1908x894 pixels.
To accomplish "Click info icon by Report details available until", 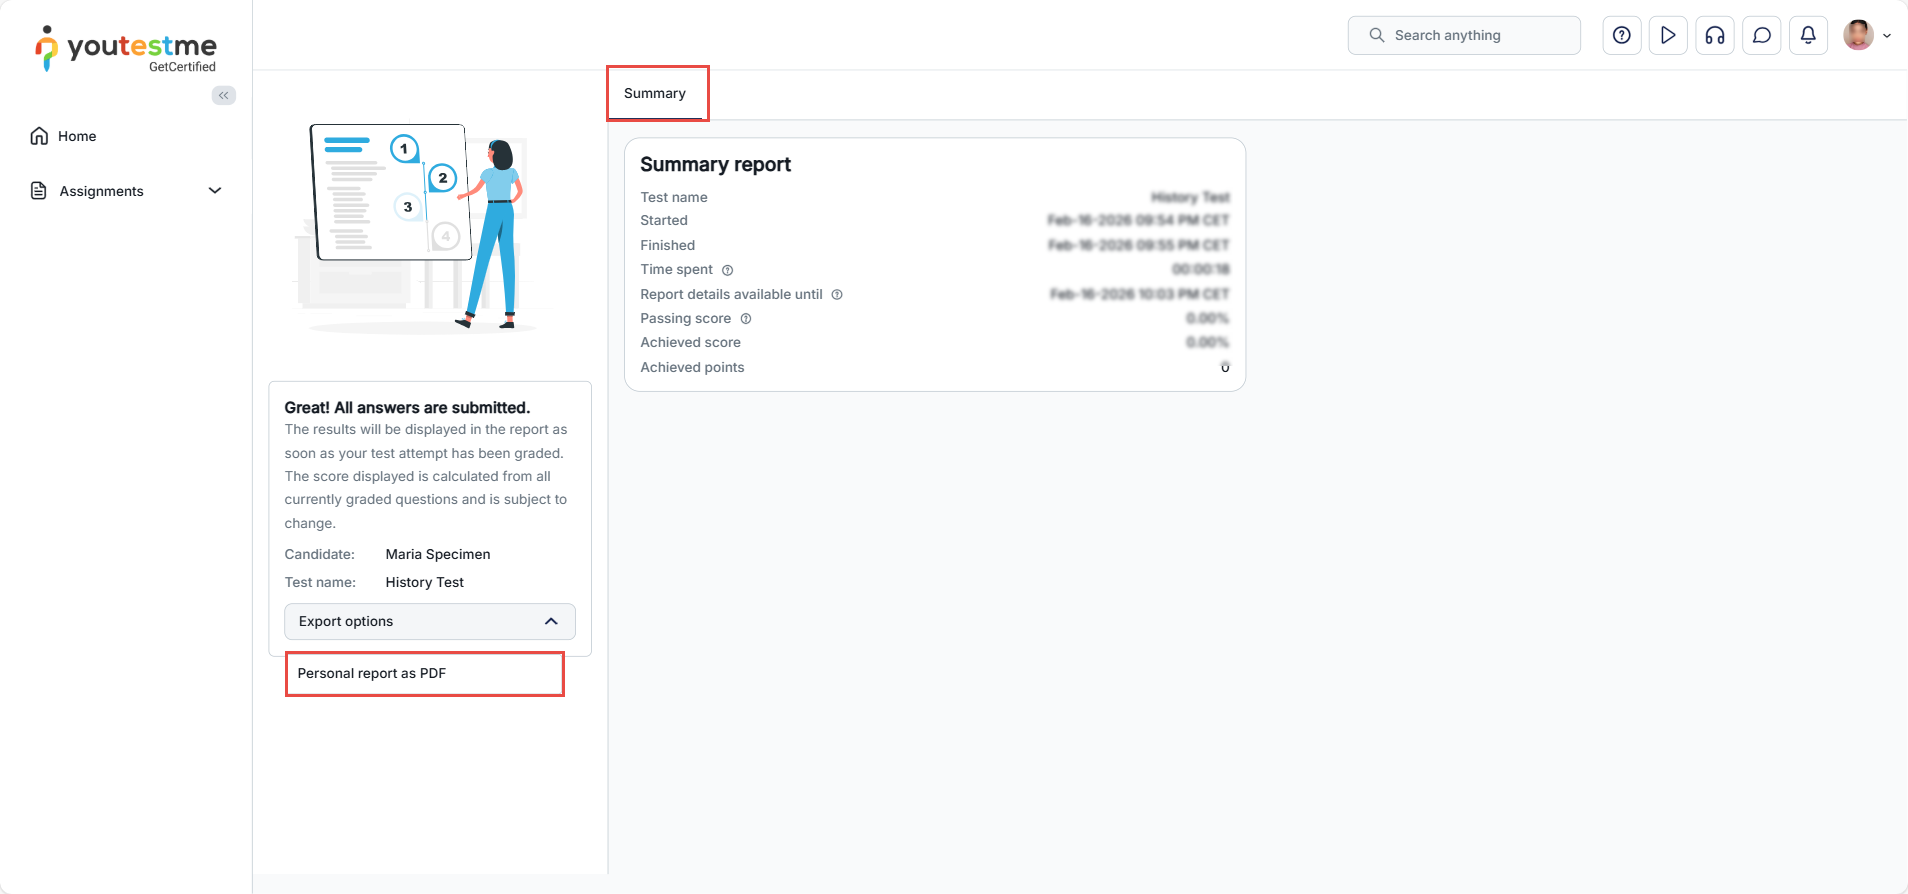I will coord(837,295).
